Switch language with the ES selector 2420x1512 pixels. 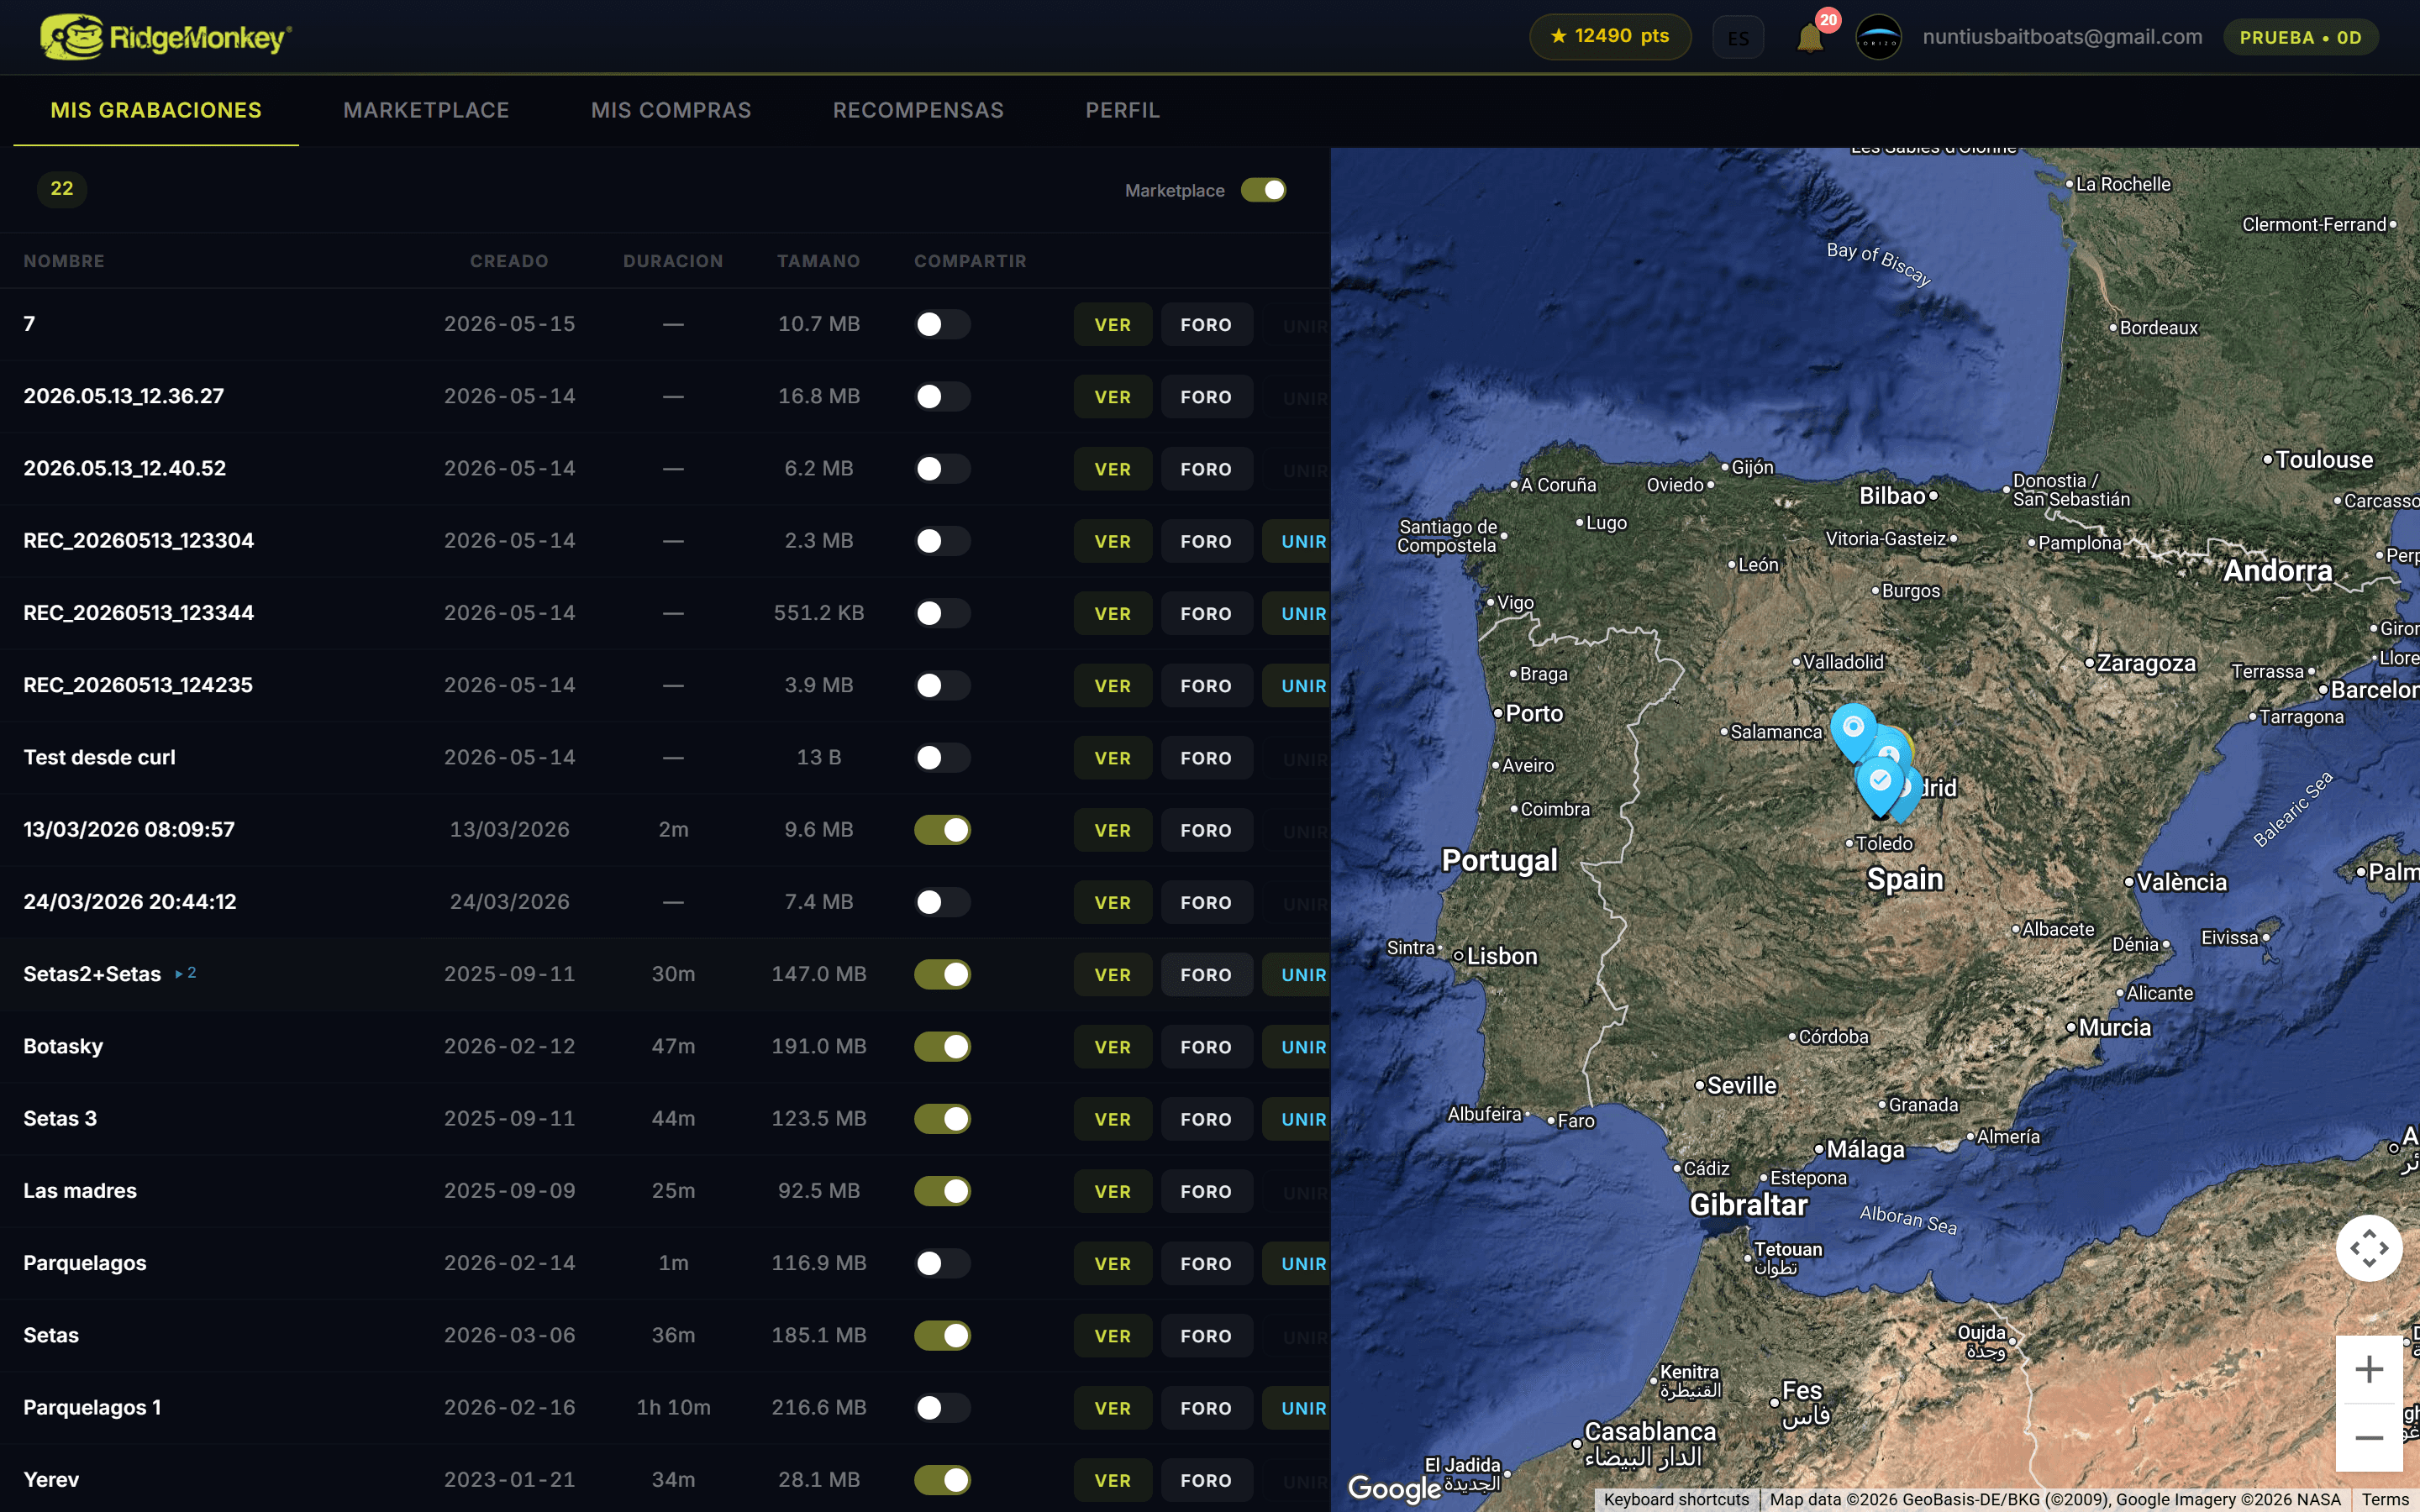click(1738, 38)
